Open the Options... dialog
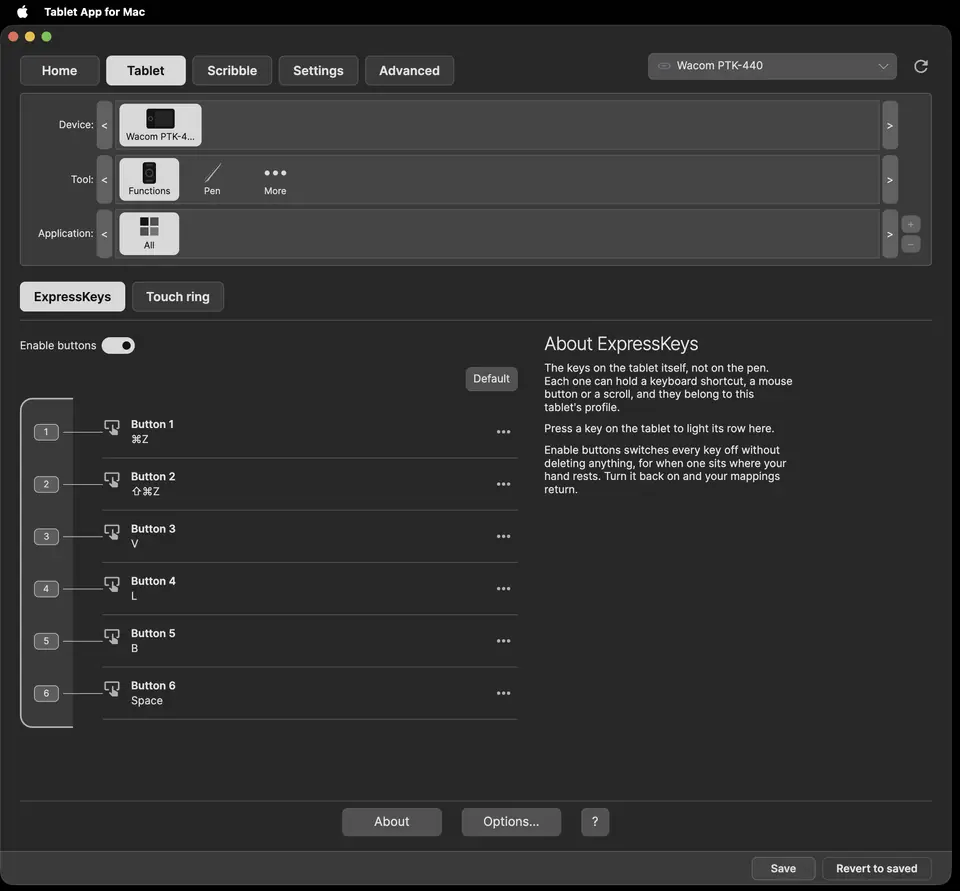Screen dimensions: 960x891 click(x=511, y=822)
